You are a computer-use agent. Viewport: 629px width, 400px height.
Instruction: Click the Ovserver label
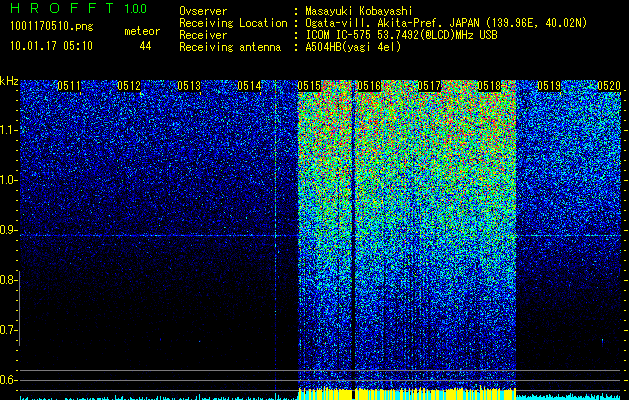point(203,11)
